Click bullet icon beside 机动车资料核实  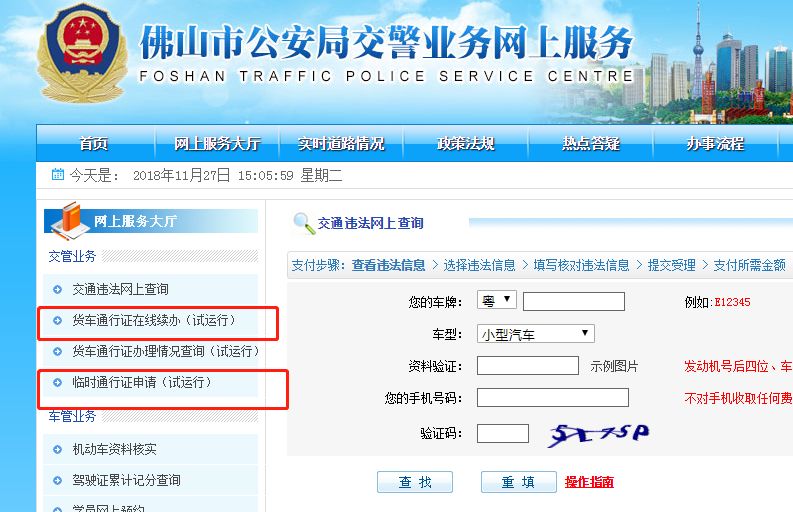[57, 449]
